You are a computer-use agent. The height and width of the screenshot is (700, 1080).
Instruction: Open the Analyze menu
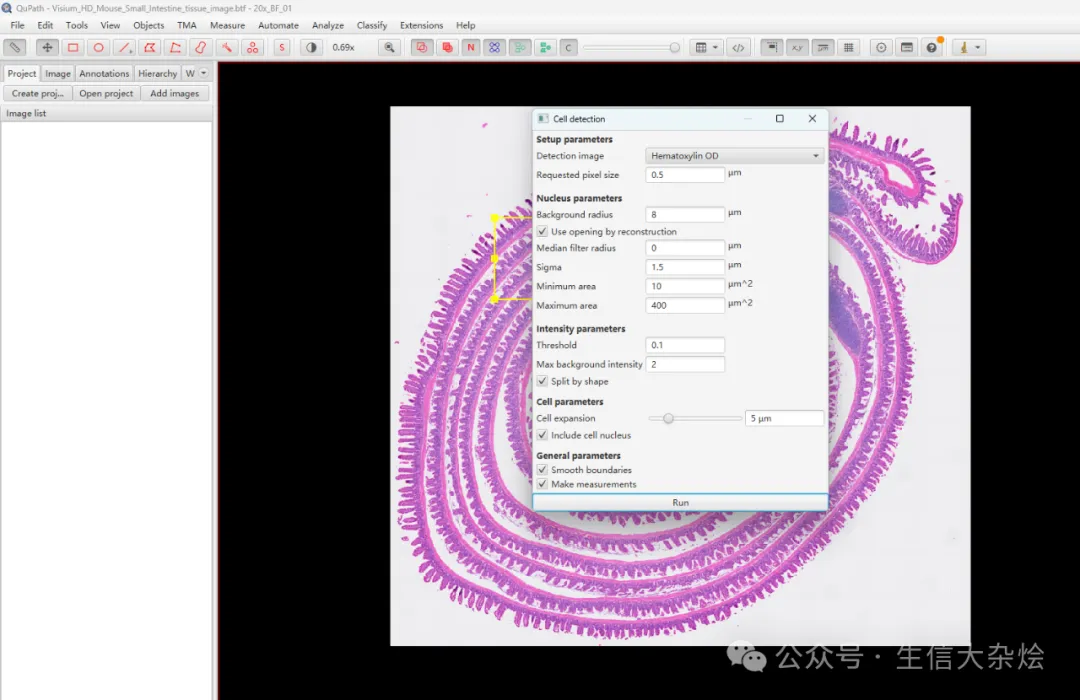pos(328,25)
